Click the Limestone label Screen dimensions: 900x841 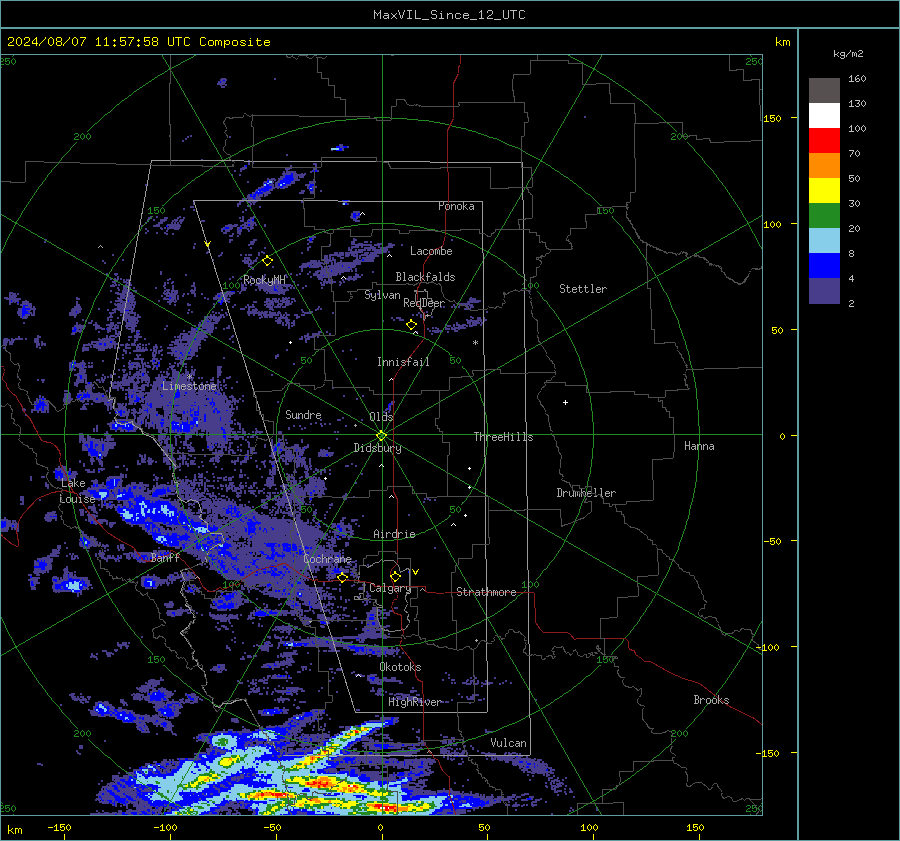tap(189, 386)
